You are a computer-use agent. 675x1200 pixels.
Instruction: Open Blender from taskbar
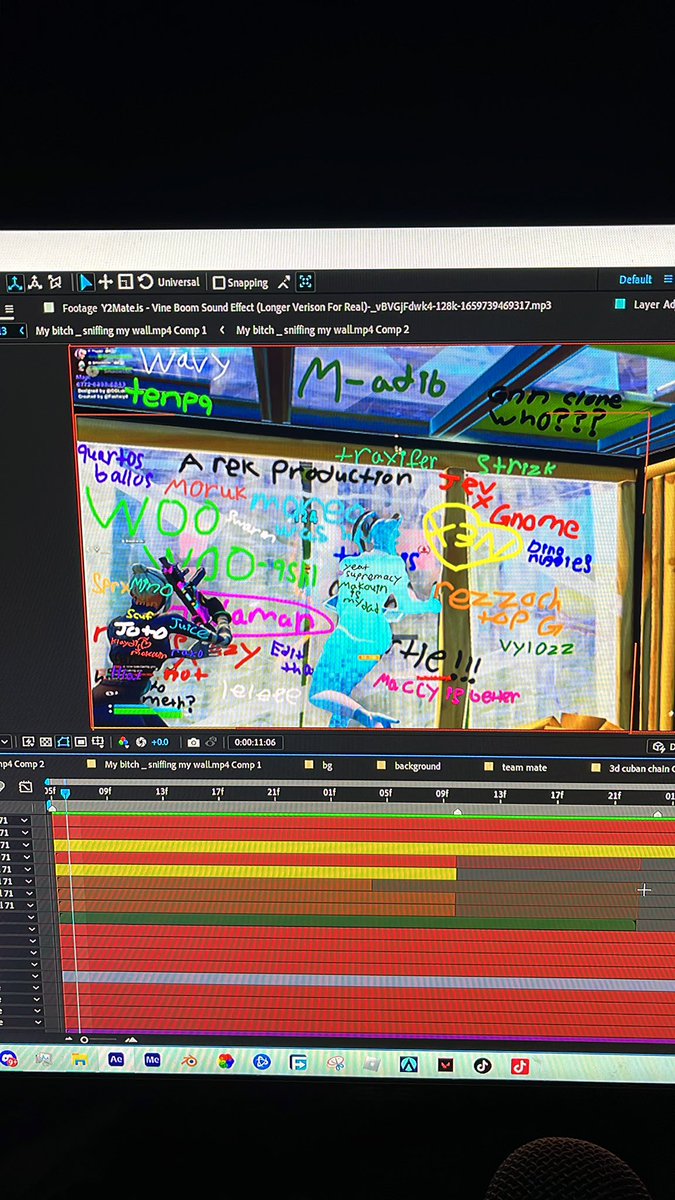pos(189,1060)
